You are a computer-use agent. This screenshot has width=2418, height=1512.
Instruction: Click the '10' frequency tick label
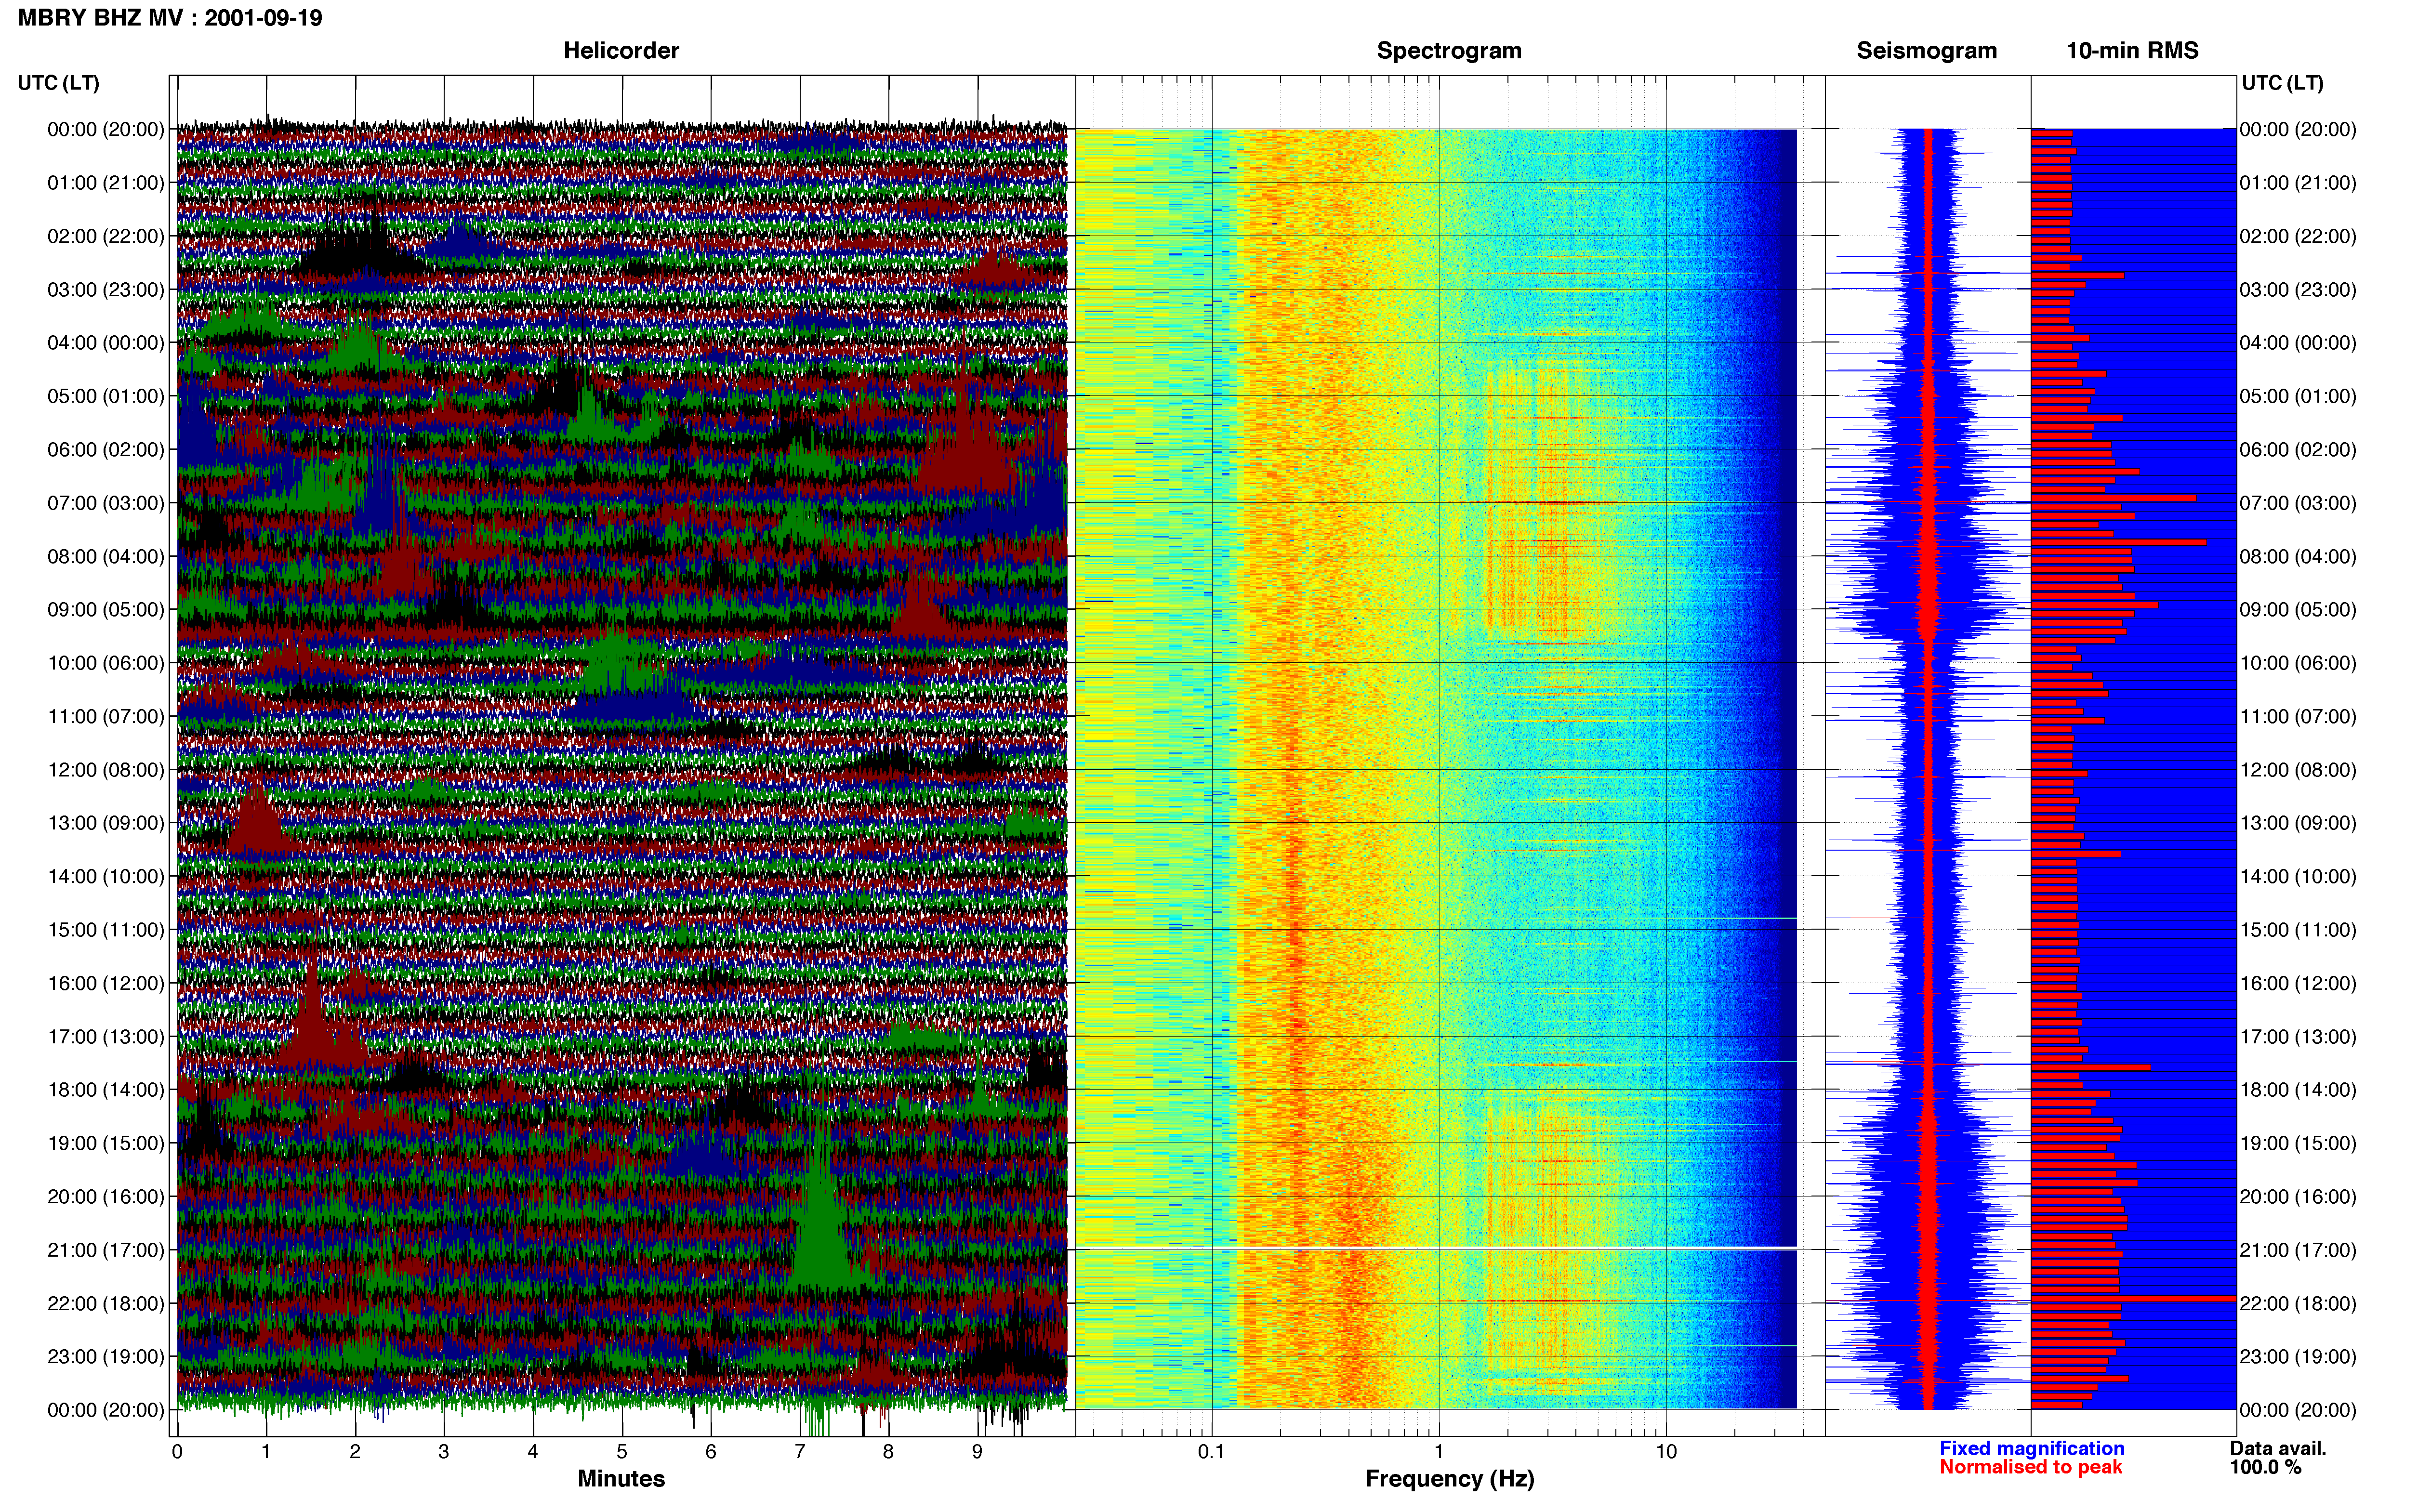[1666, 1452]
